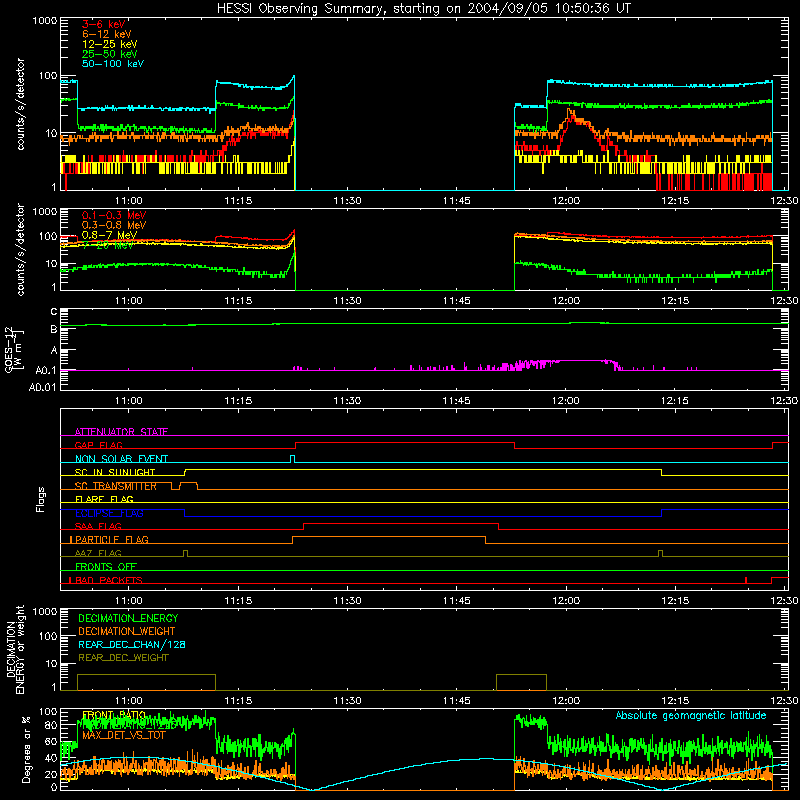The image size is (800, 800).
Task: Select the GAP_FLAG label
Action: [98, 445]
